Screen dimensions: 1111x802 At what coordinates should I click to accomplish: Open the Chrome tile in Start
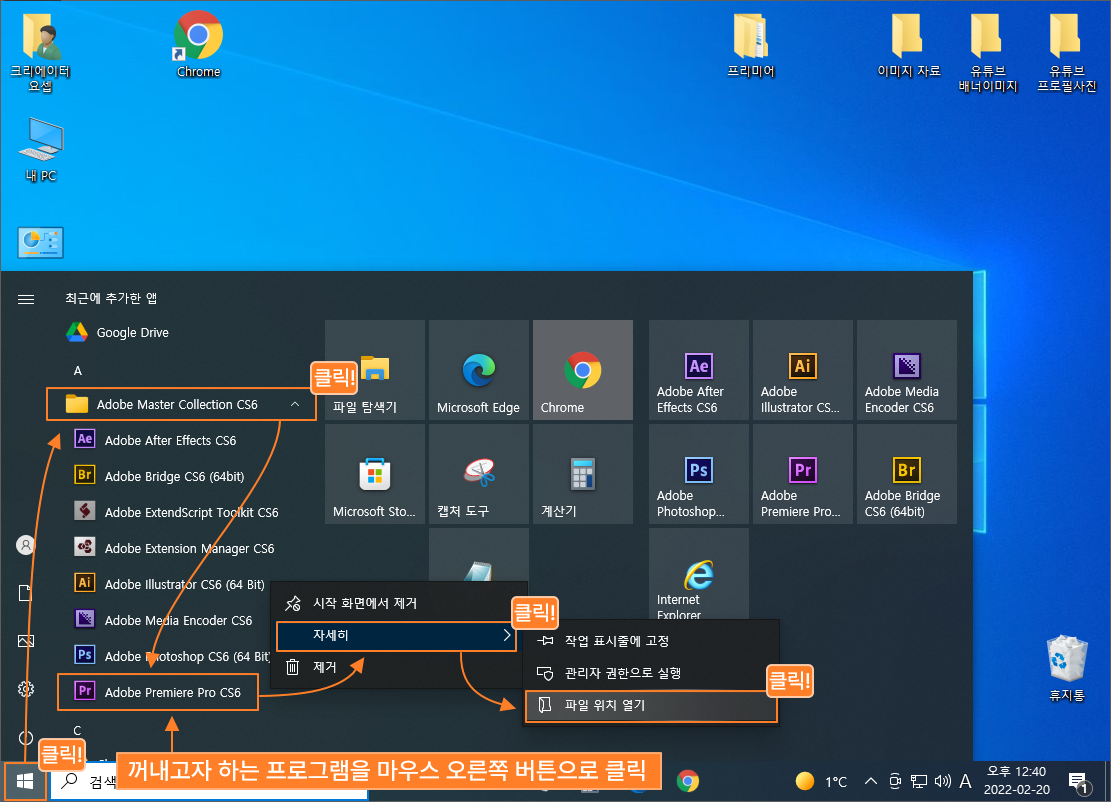(582, 370)
